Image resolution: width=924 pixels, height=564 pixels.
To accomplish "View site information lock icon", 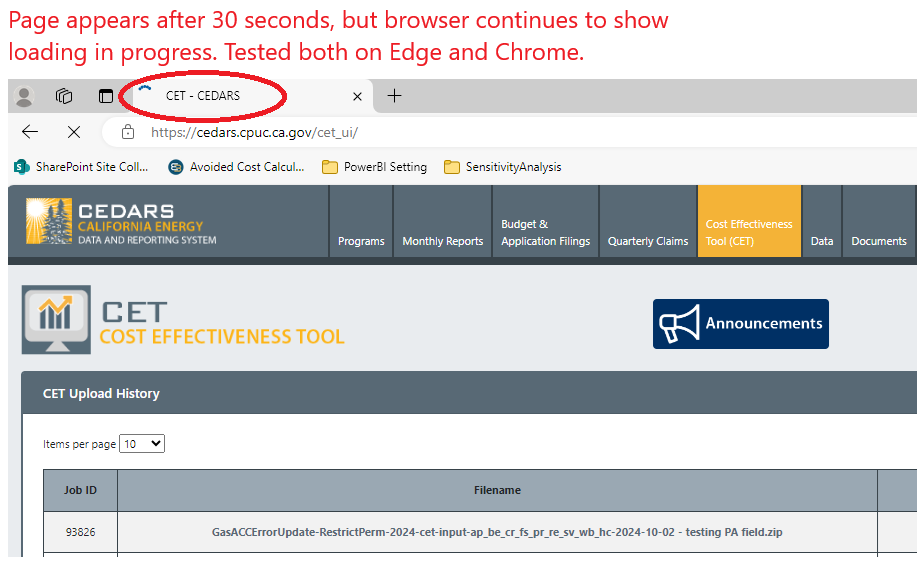I will pyautogui.click(x=127, y=132).
